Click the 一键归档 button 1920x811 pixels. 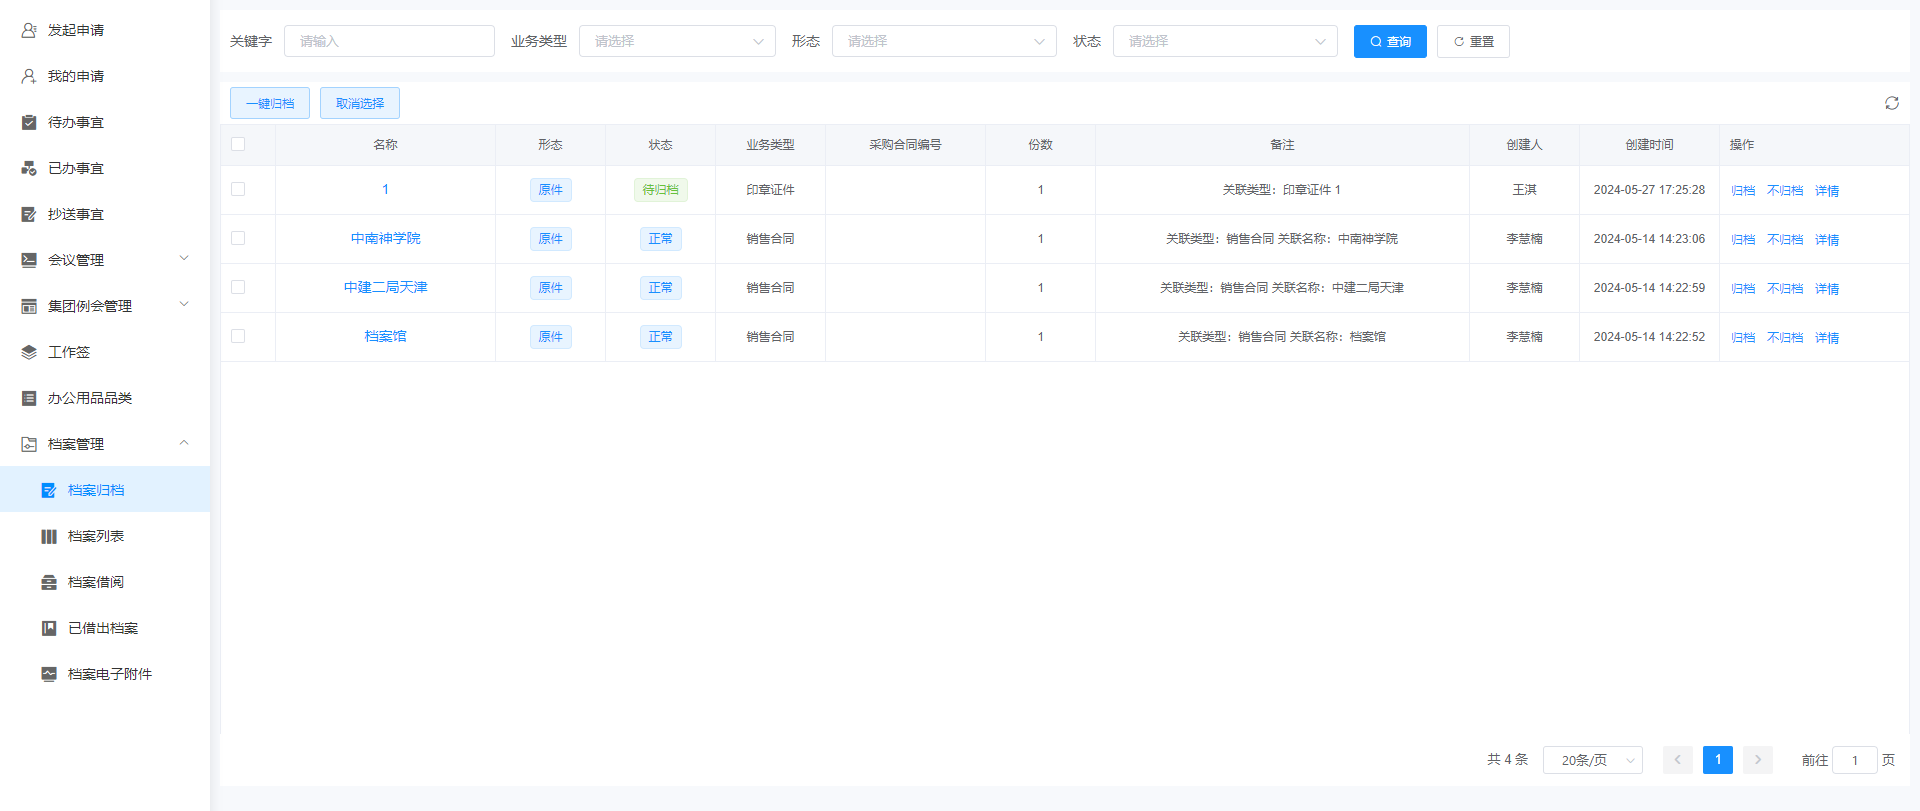tap(270, 103)
